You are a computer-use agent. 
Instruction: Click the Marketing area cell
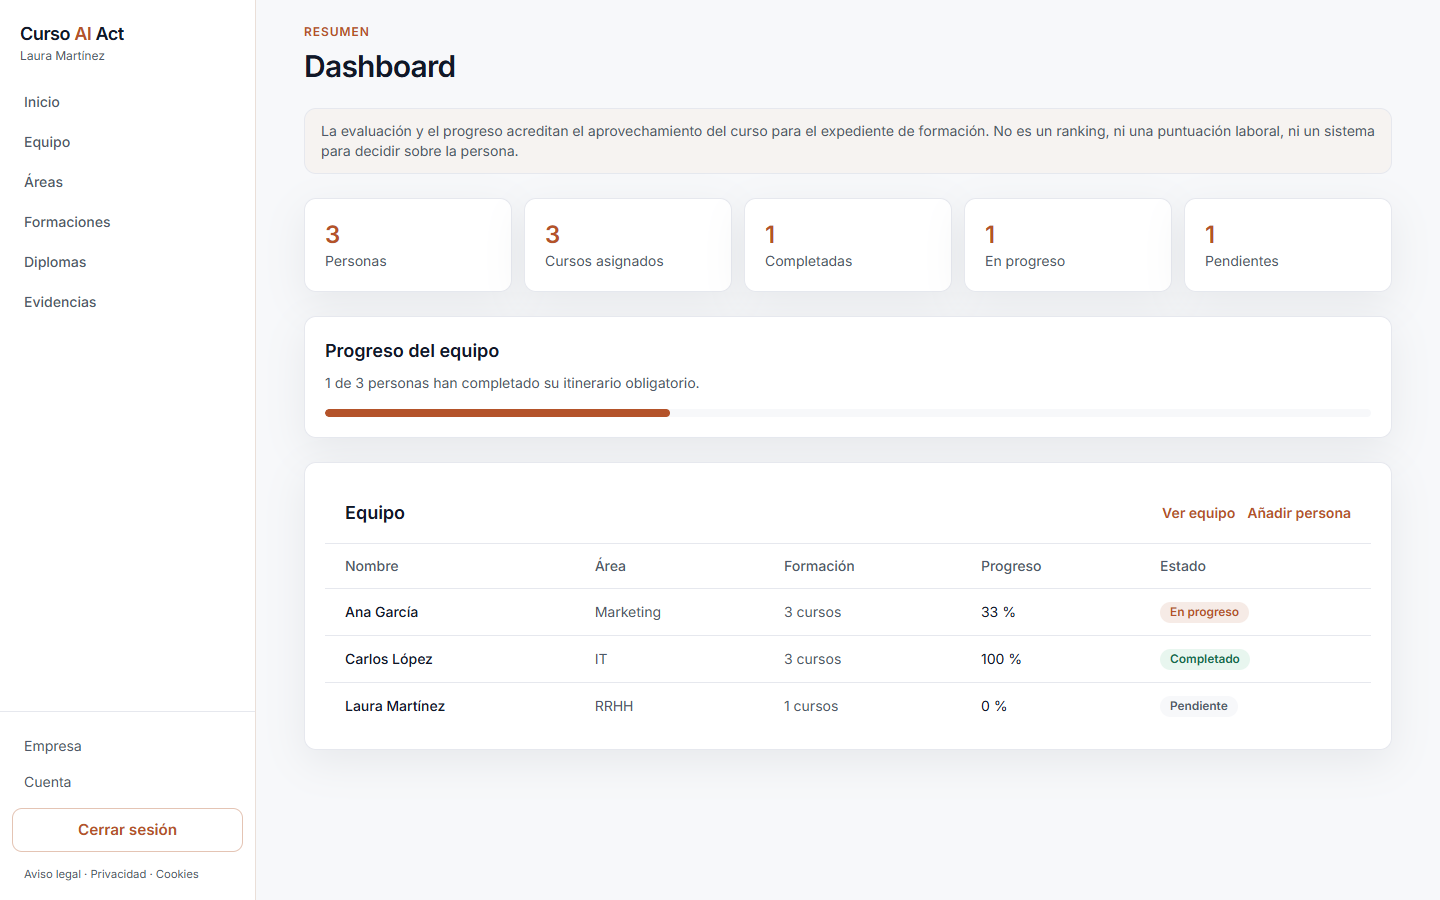click(x=628, y=612)
